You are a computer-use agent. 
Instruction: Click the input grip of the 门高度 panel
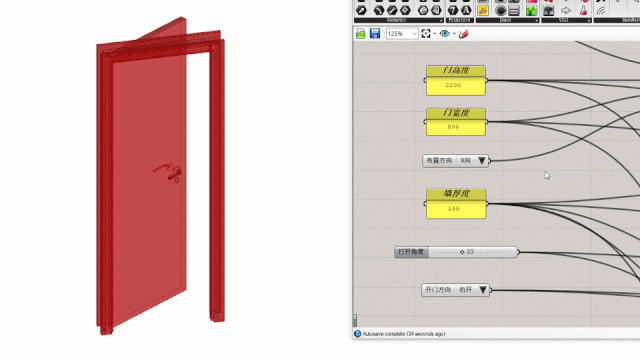click(425, 80)
